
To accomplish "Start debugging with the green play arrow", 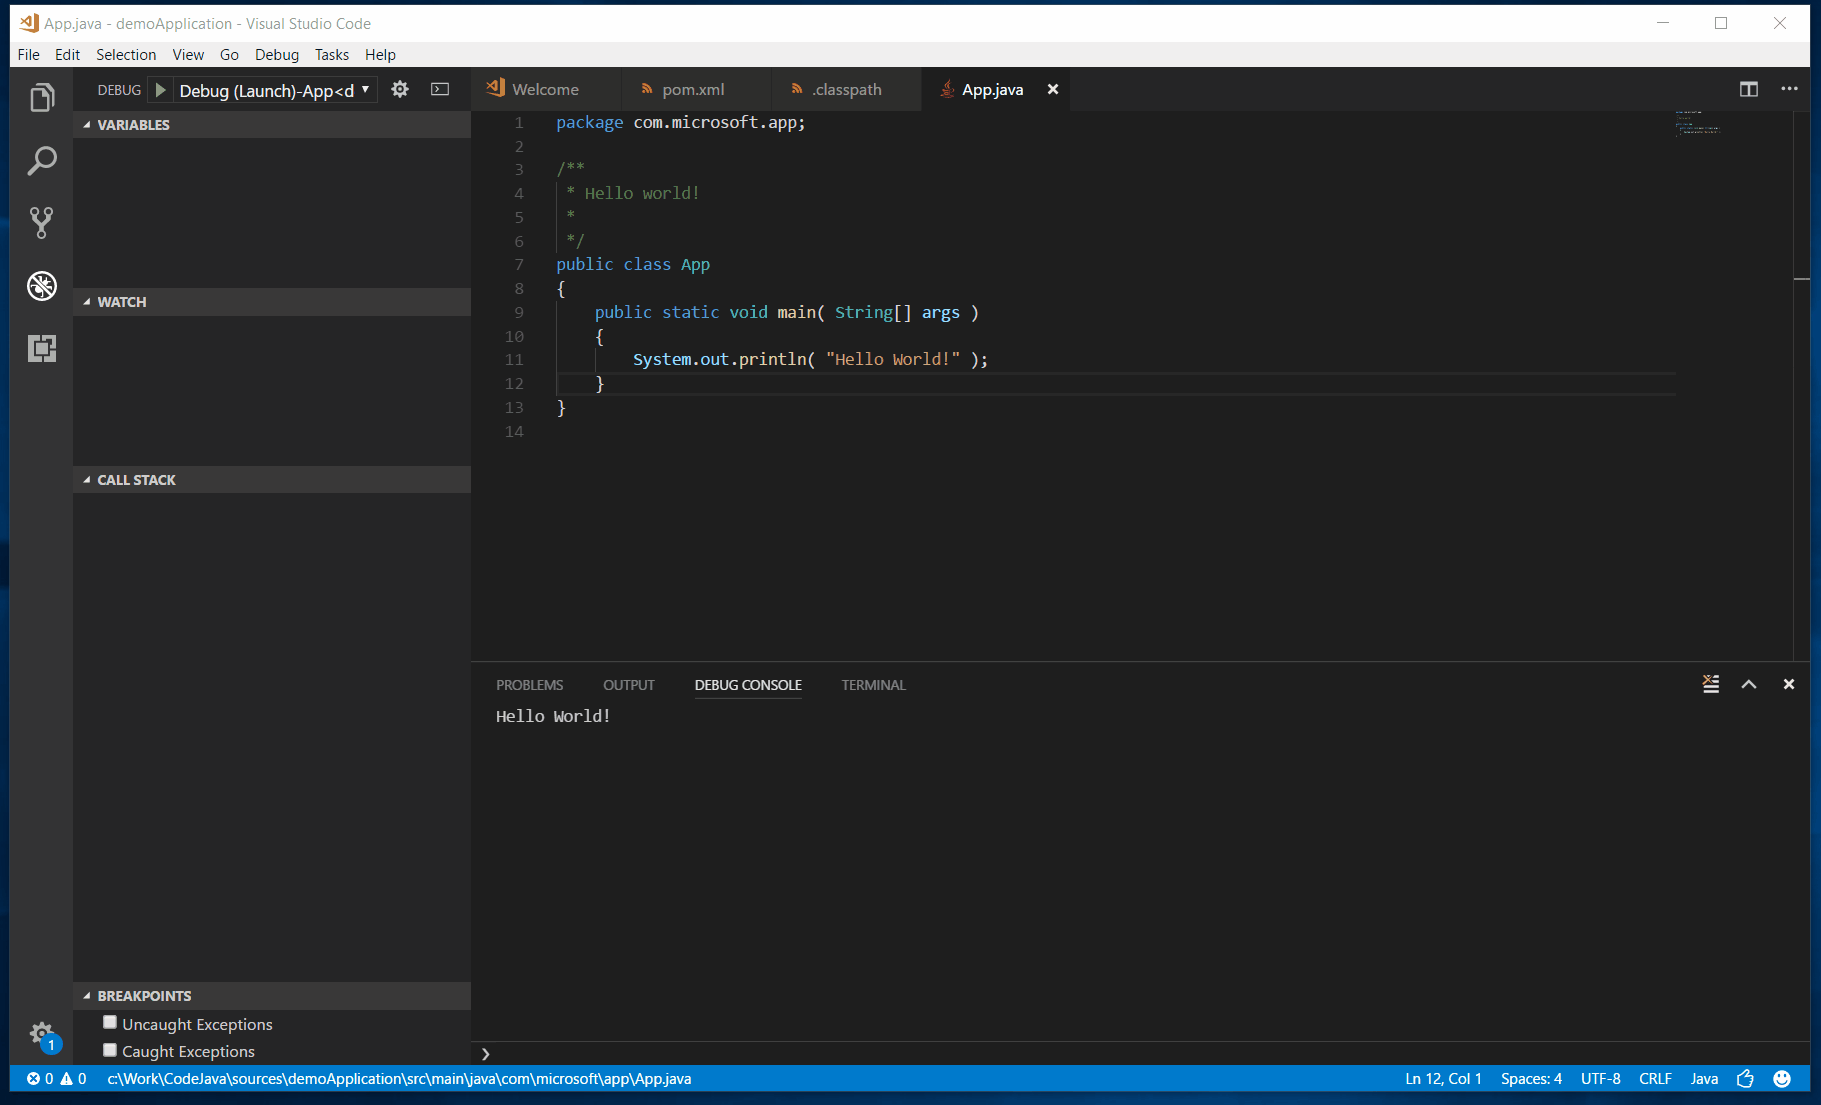I will click(x=160, y=89).
